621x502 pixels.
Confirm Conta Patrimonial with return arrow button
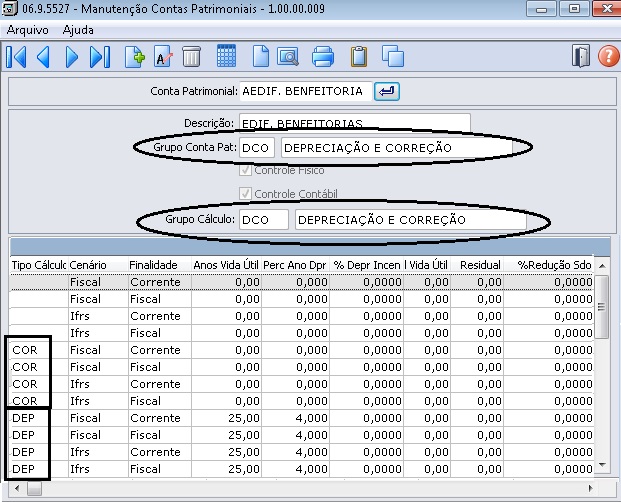[387, 91]
